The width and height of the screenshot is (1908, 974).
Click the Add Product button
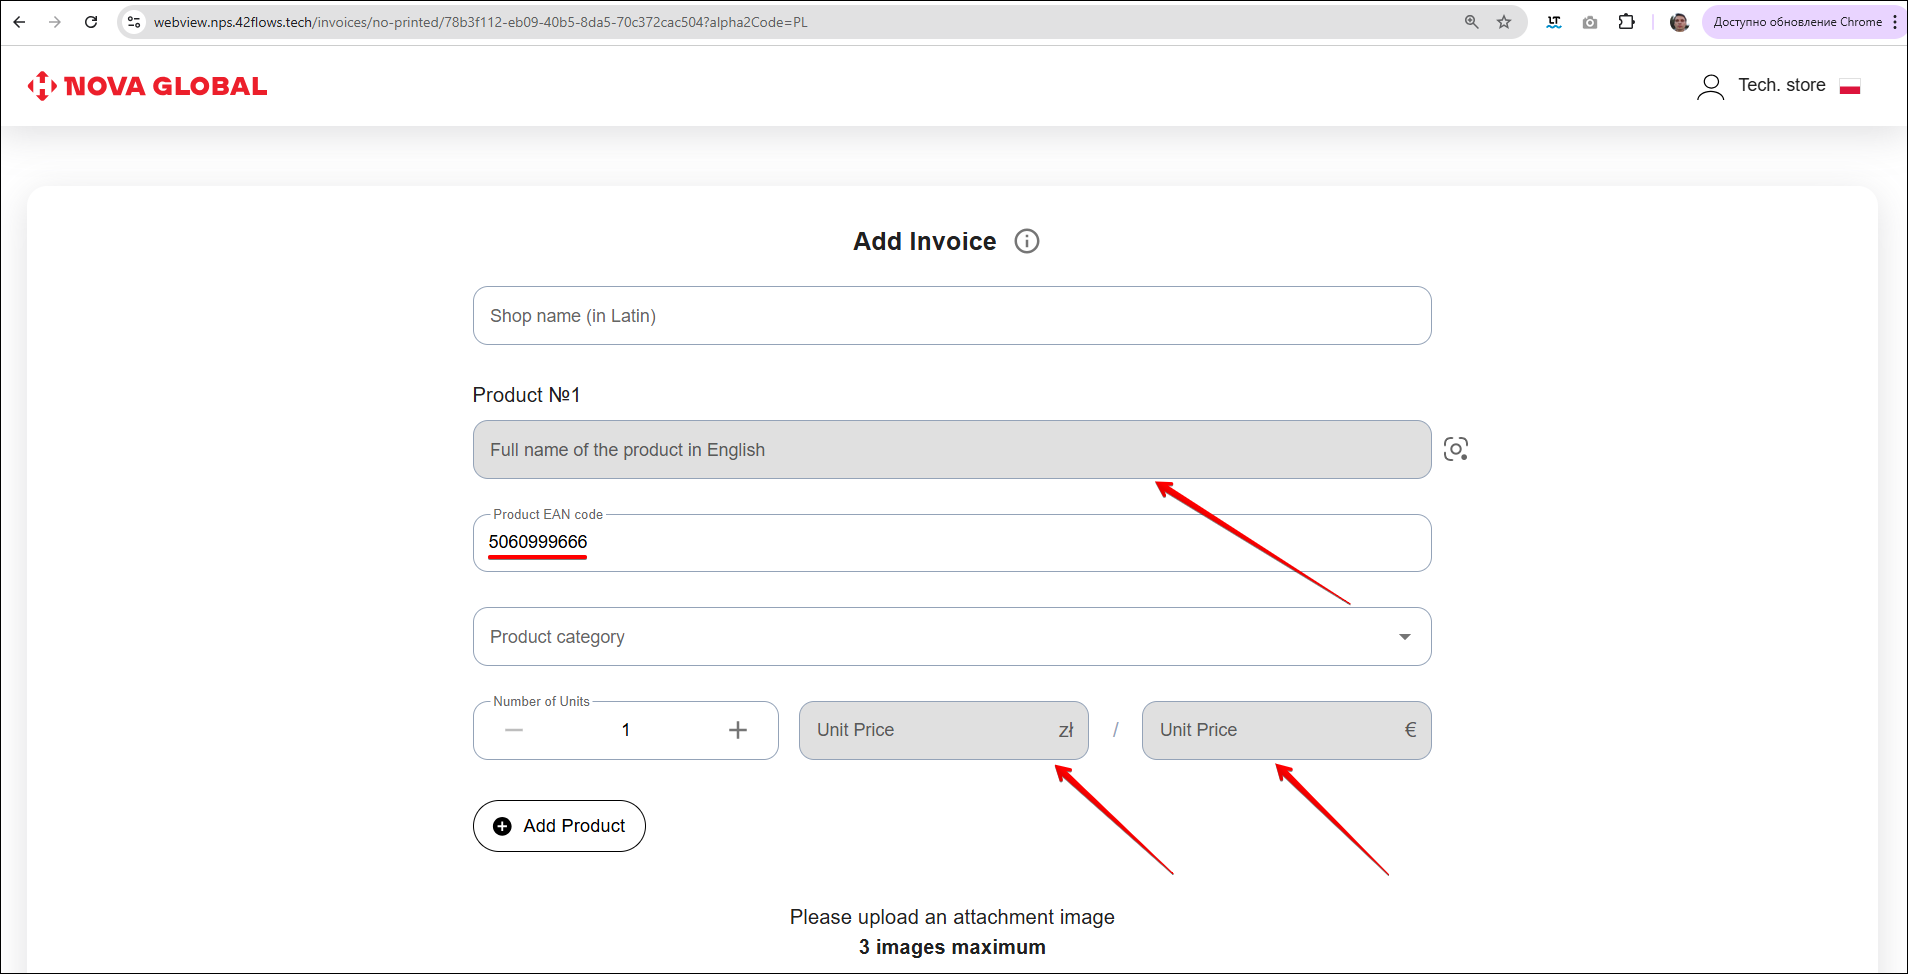pos(559,826)
